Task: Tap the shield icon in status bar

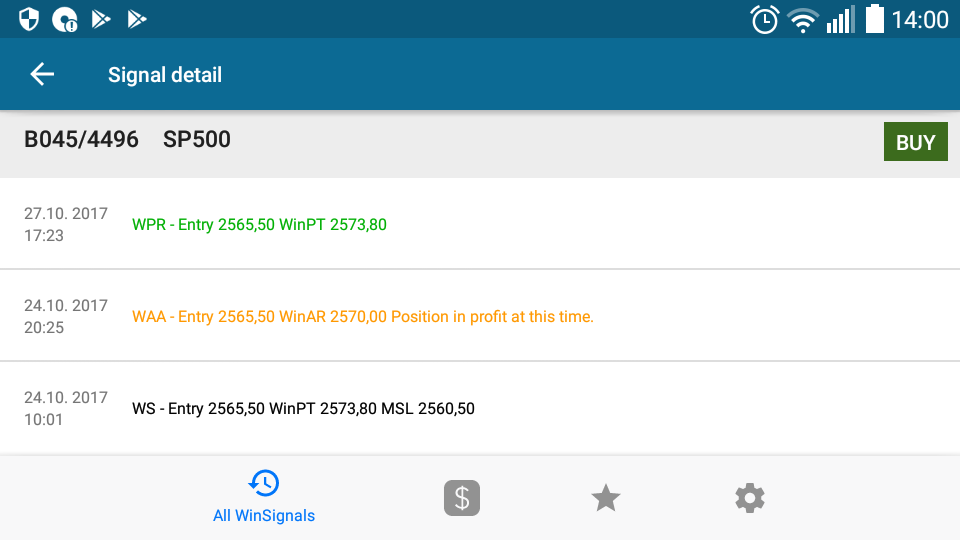Action: tap(29, 19)
